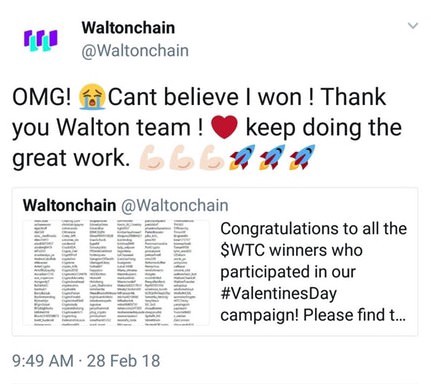The height and width of the screenshot is (384, 431).
Task: Open the bold Waltonchain author name
Action: [128, 28]
